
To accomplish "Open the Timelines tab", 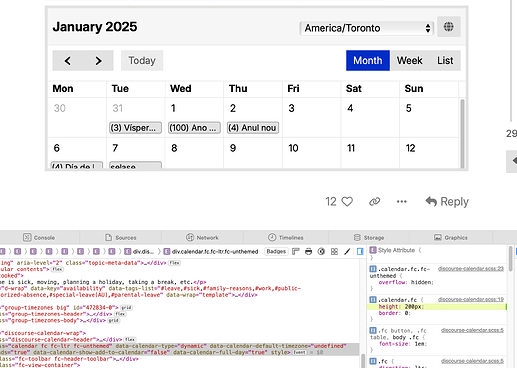I will click(x=286, y=238).
